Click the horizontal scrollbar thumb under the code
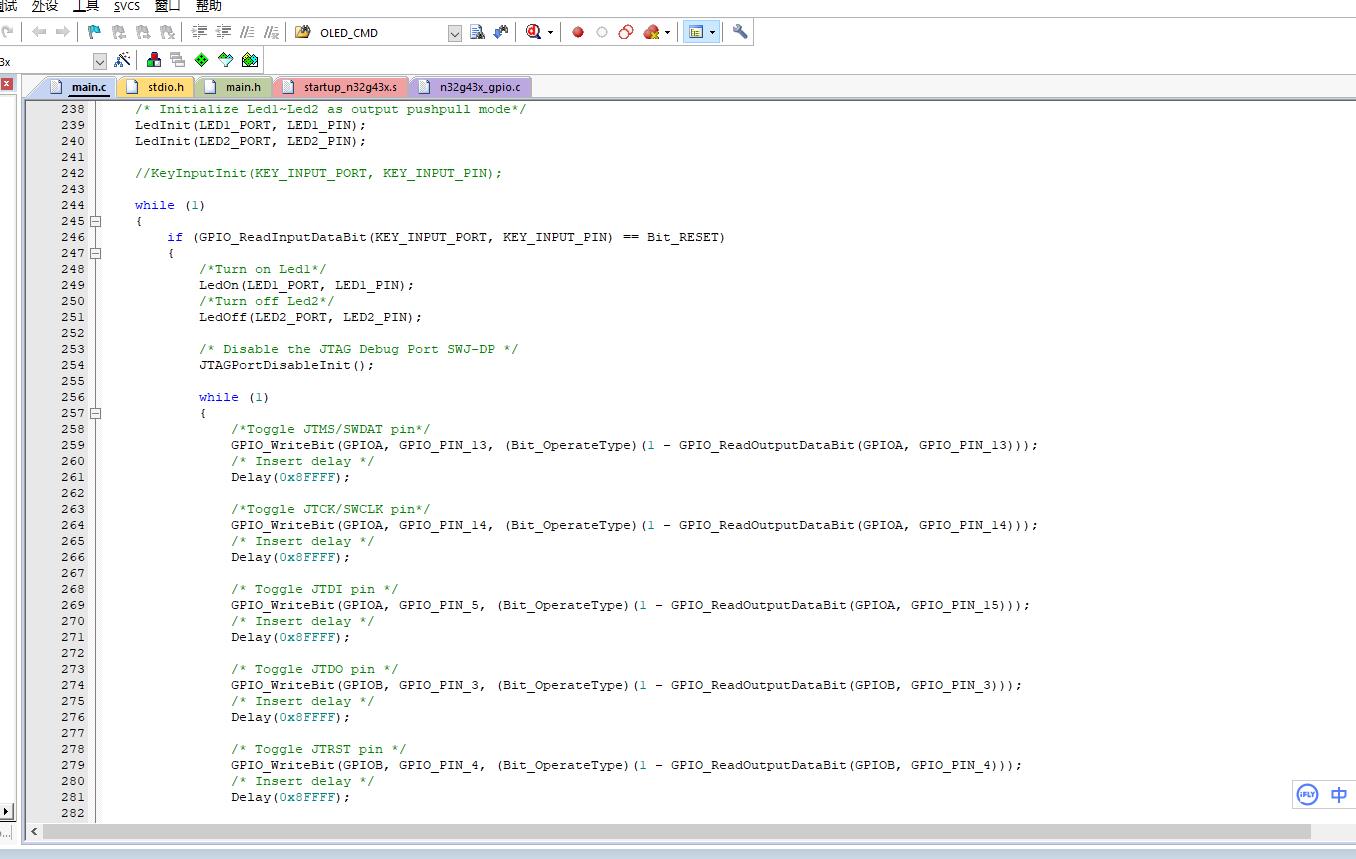Viewport: 1356px width, 859px height. tap(676, 831)
